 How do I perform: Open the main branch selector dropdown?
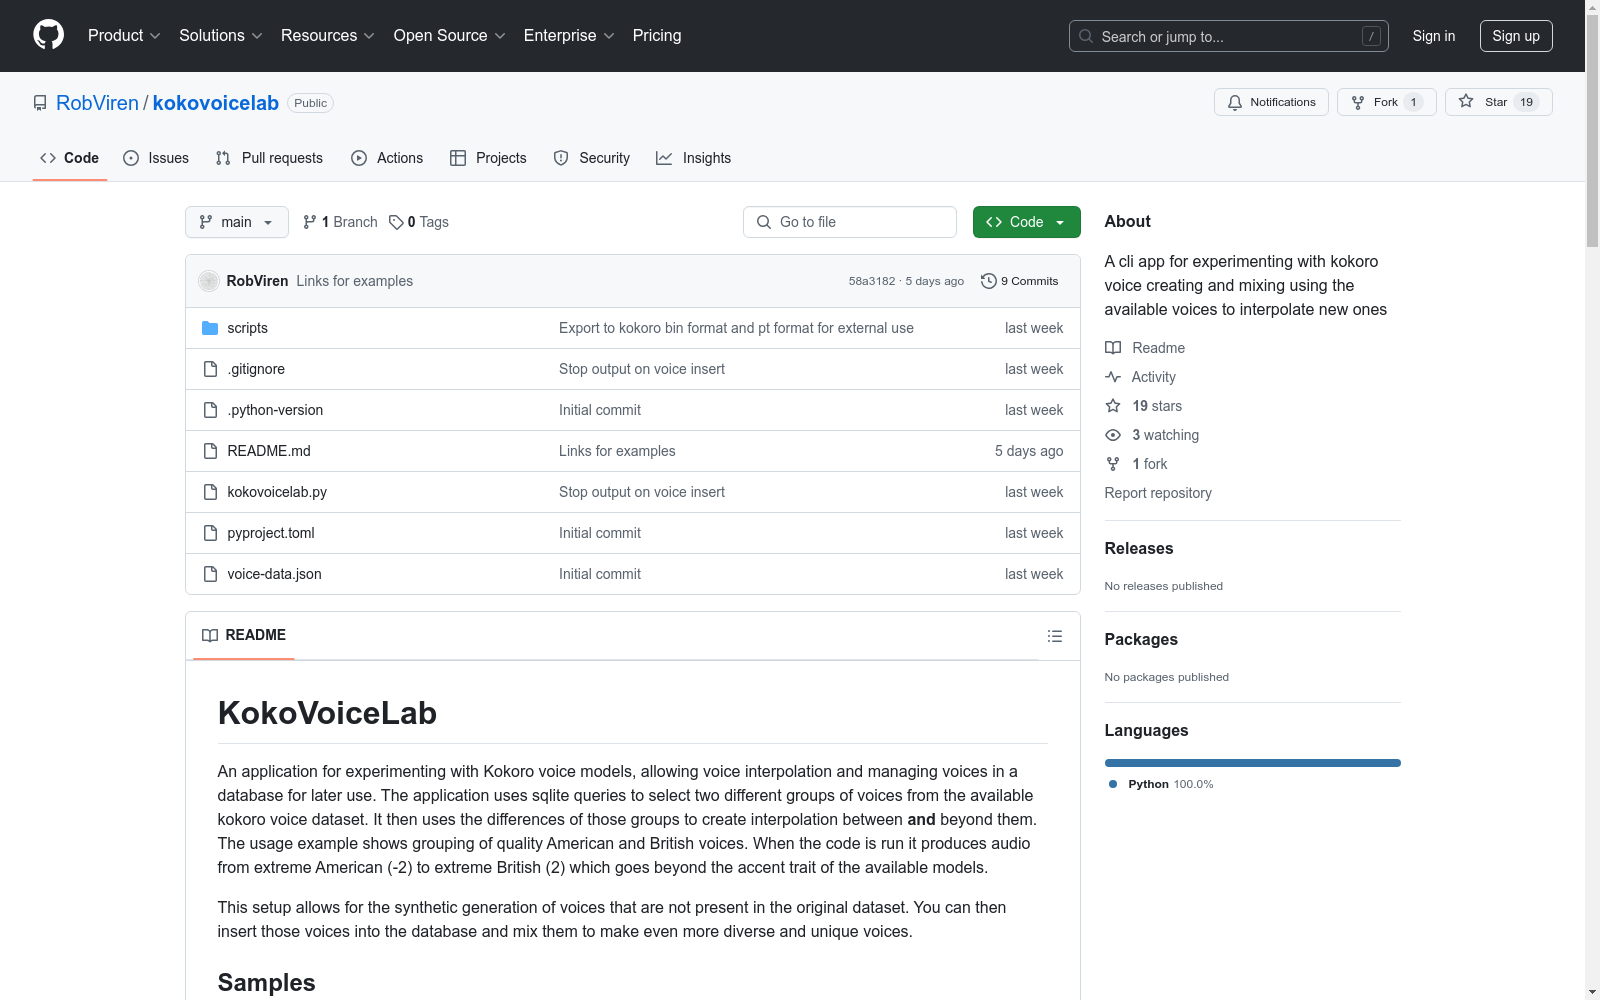point(237,222)
